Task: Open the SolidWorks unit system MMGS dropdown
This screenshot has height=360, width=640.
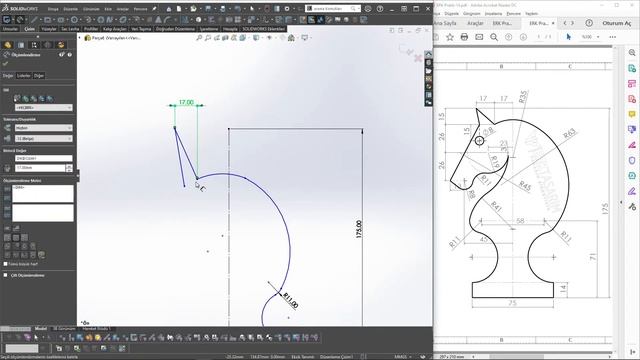Action: [402, 357]
